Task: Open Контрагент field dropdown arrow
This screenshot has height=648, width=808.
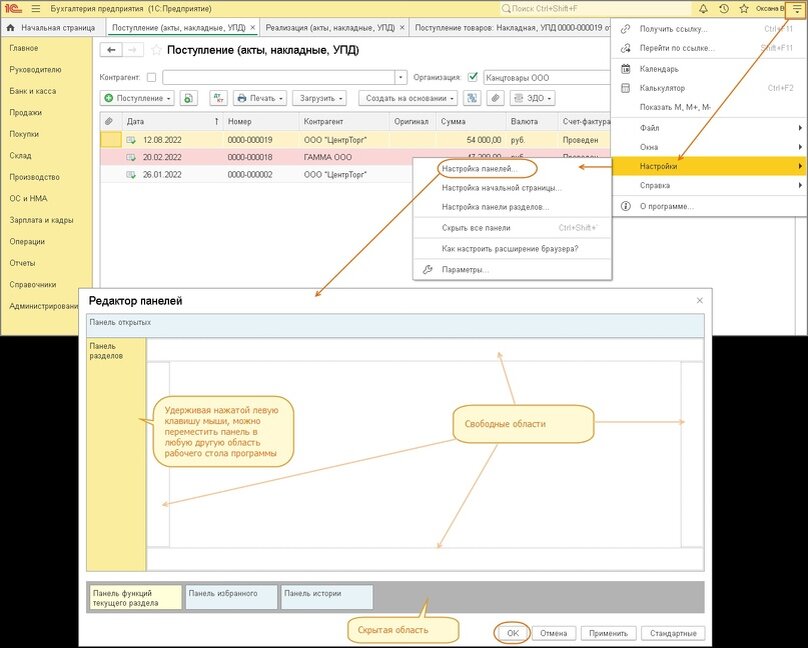Action: click(401, 77)
